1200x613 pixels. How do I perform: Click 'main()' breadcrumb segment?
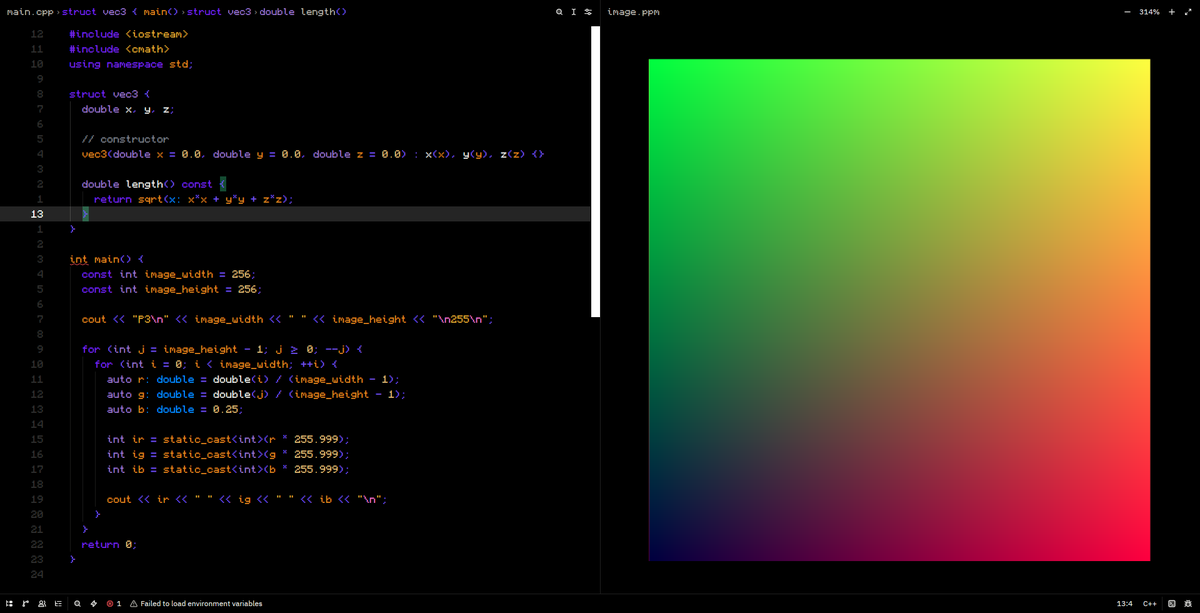(160, 12)
